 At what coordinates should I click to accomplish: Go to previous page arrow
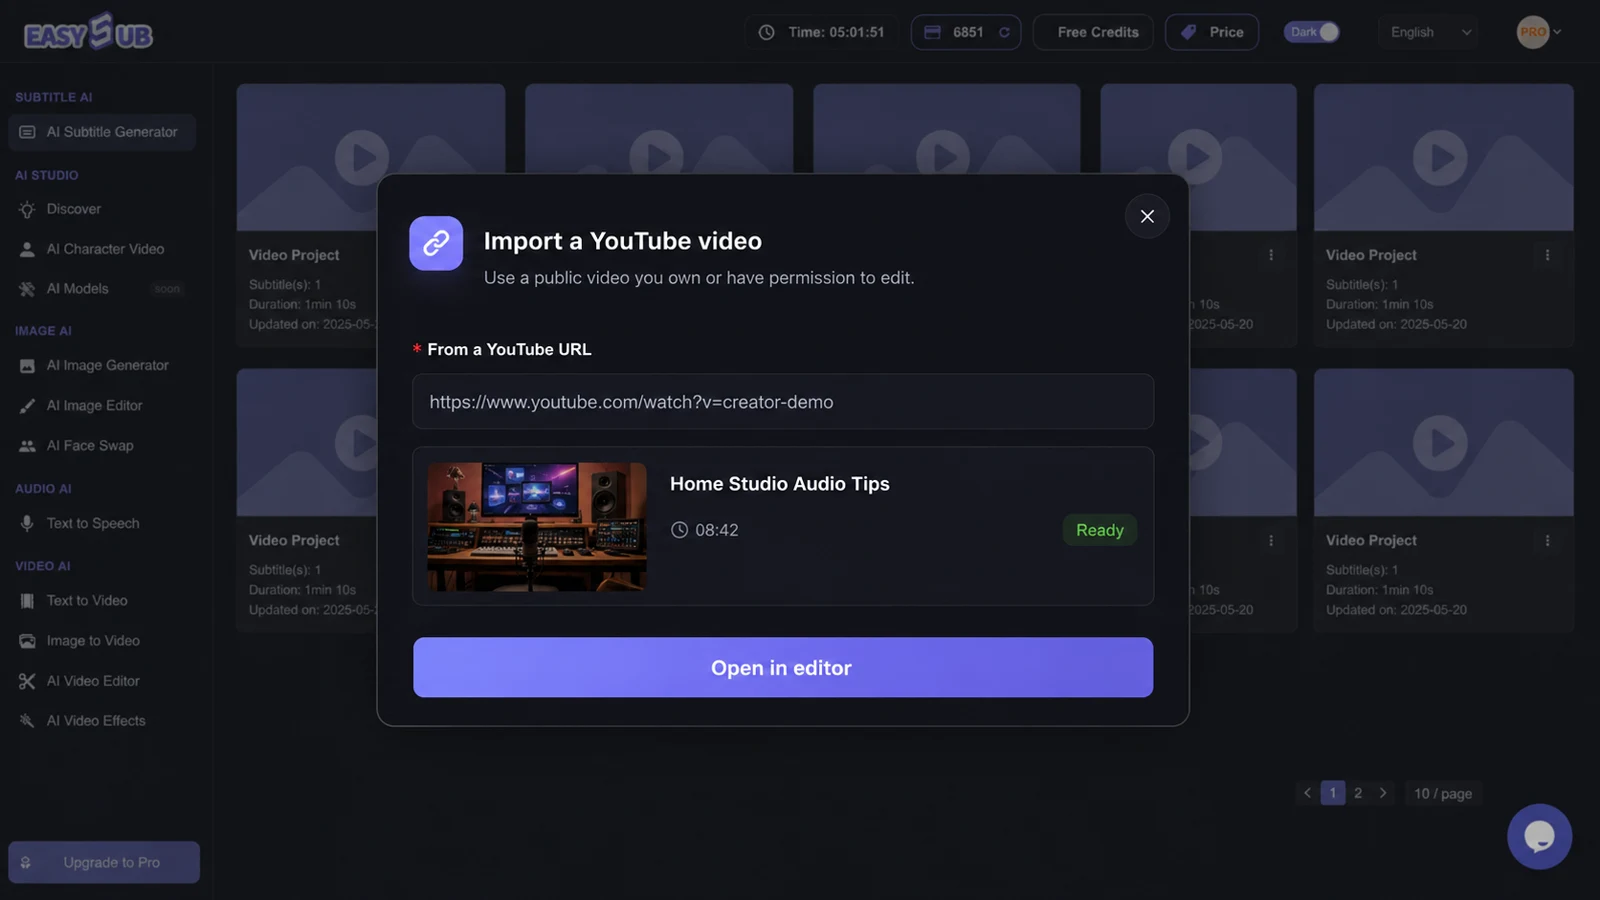1307,793
